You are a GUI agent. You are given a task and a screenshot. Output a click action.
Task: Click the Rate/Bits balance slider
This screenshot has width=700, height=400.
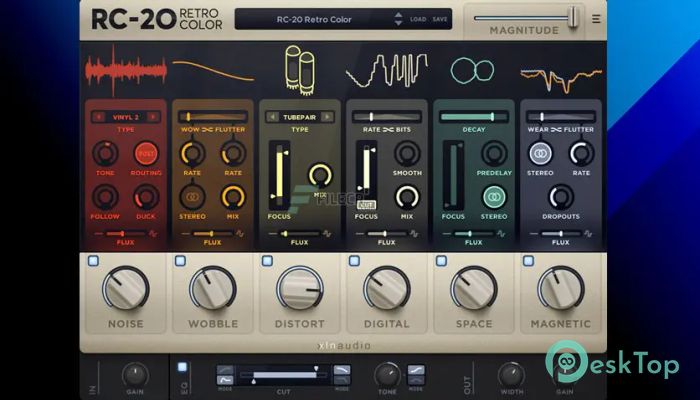(387, 117)
